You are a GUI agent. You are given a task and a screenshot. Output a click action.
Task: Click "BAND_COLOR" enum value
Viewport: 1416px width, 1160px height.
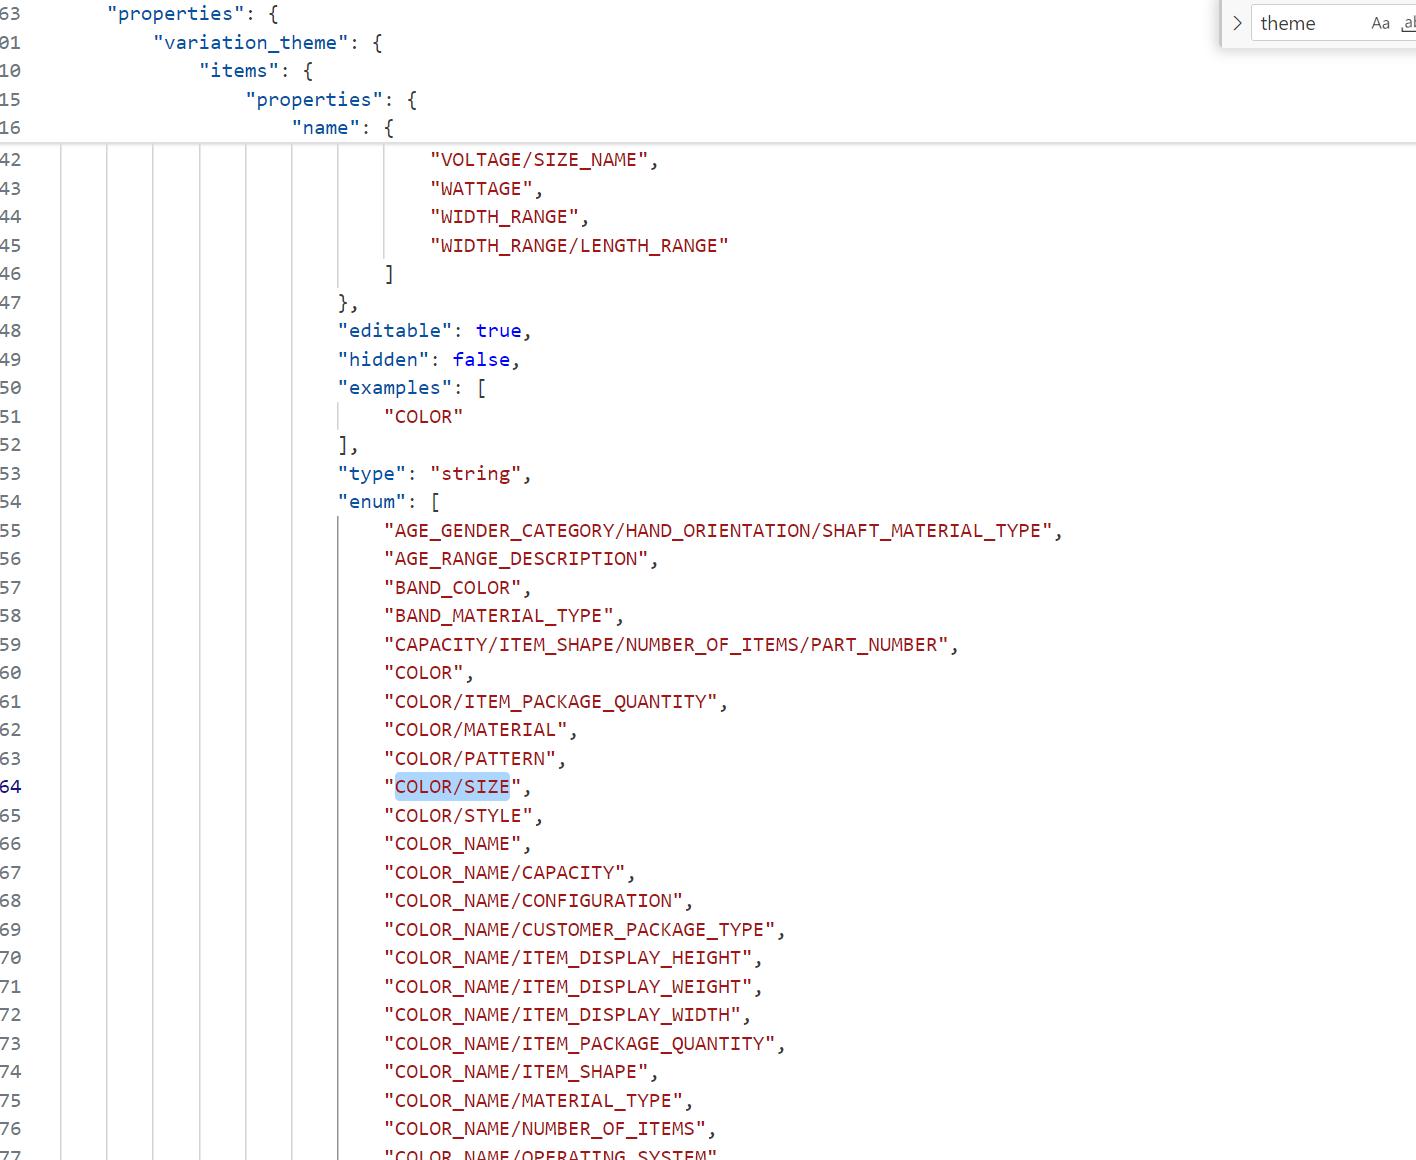[453, 588]
